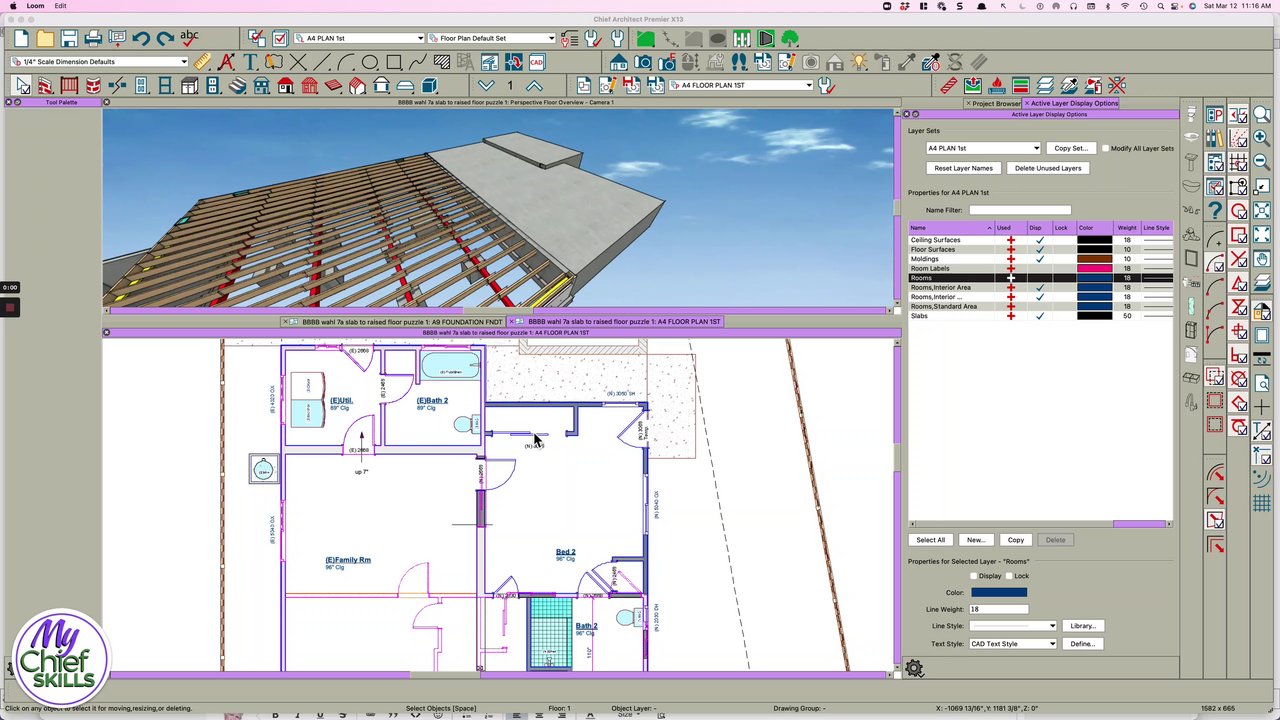Go down one floor with the down chevron

[x=486, y=86]
